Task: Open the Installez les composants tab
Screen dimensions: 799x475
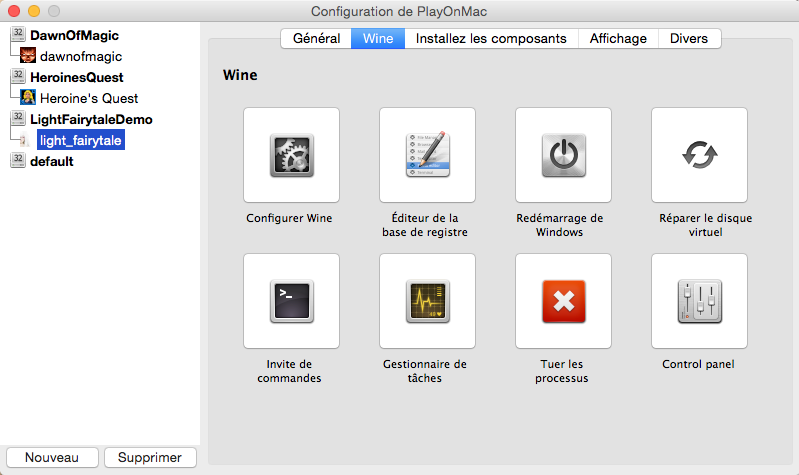Action: pyautogui.click(x=491, y=39)
